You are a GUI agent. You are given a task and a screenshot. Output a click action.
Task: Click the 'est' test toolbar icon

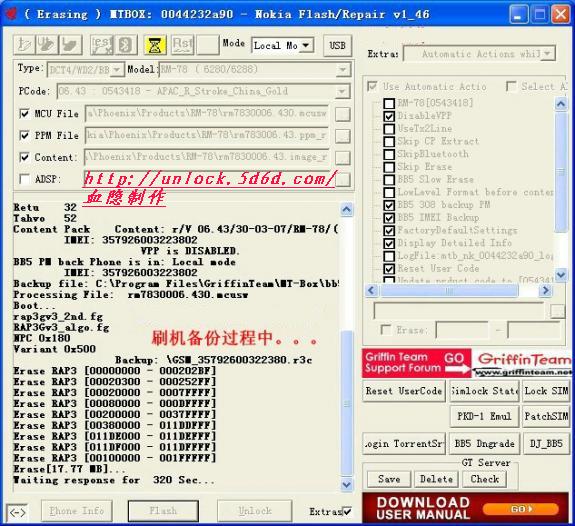pyautogui.click(x=102, y=45)
